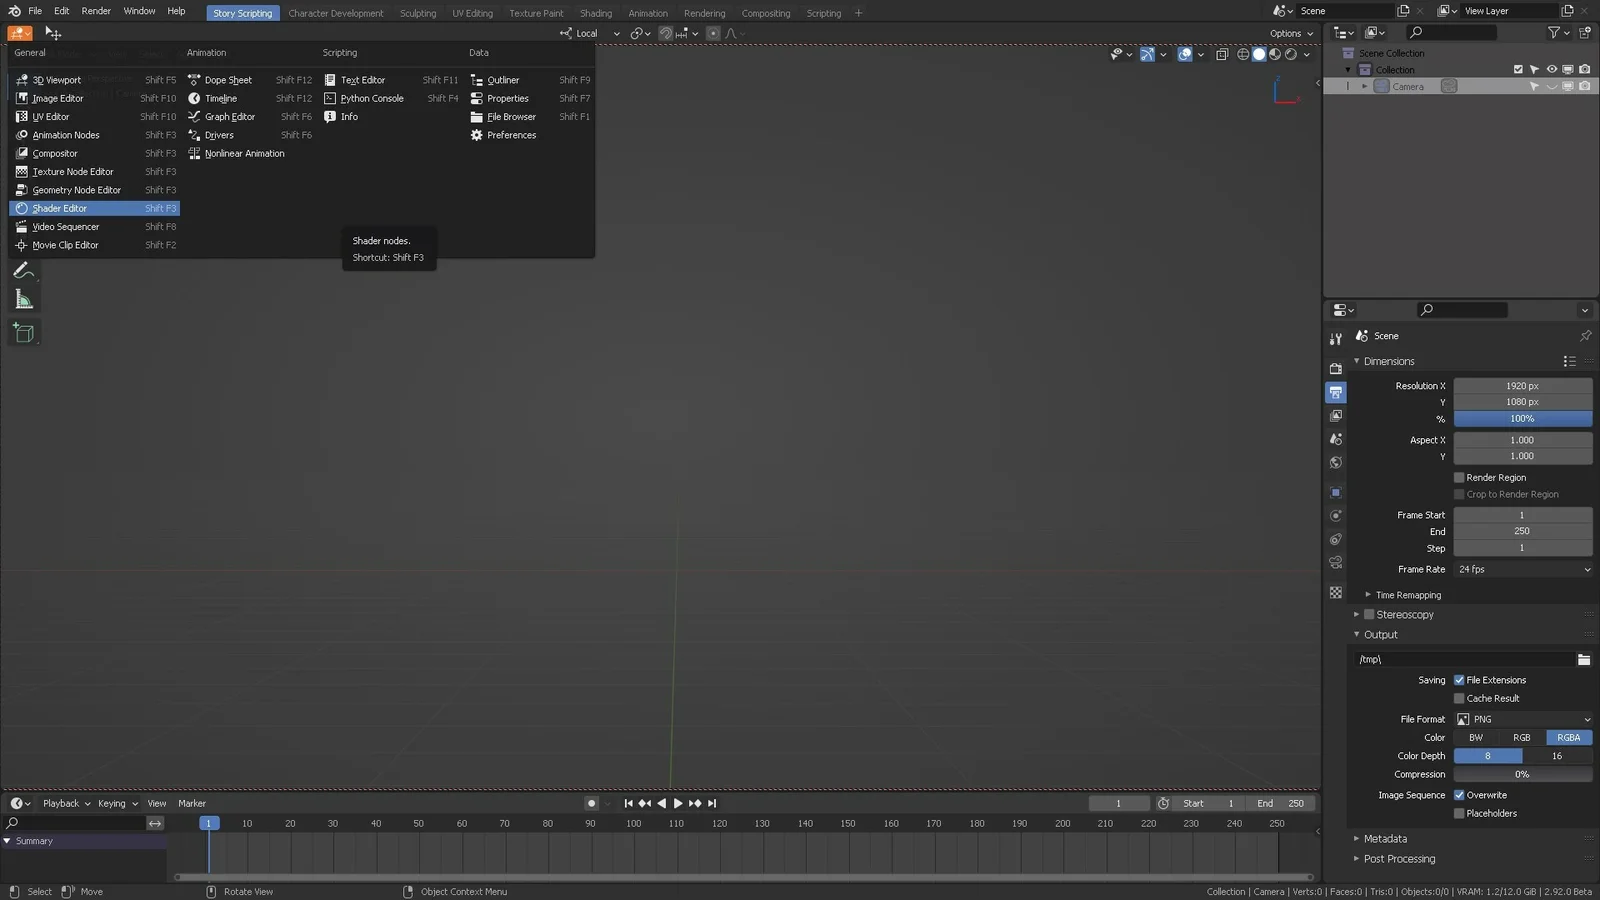The width and height of the screenshot is (1600, 900).
Task: Switch to Solid viewport shading mode
Action: [1259, 54]
